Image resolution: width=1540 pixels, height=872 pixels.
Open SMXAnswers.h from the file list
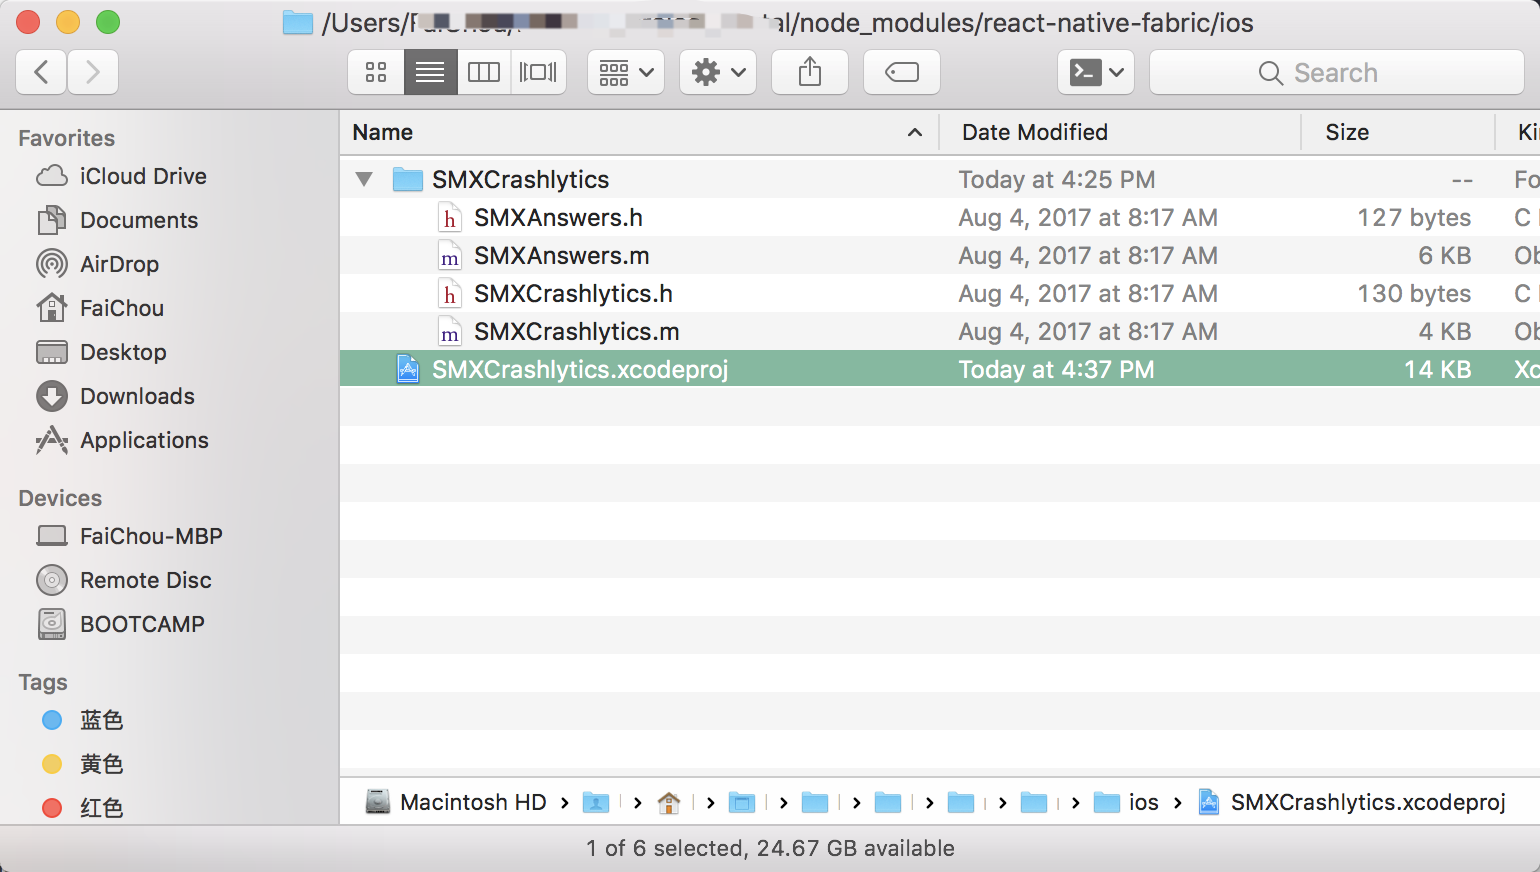[558, 217]
